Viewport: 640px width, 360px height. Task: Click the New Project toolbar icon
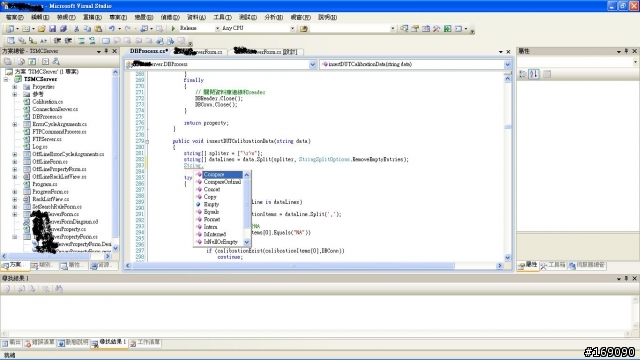(x=10, y=29)
